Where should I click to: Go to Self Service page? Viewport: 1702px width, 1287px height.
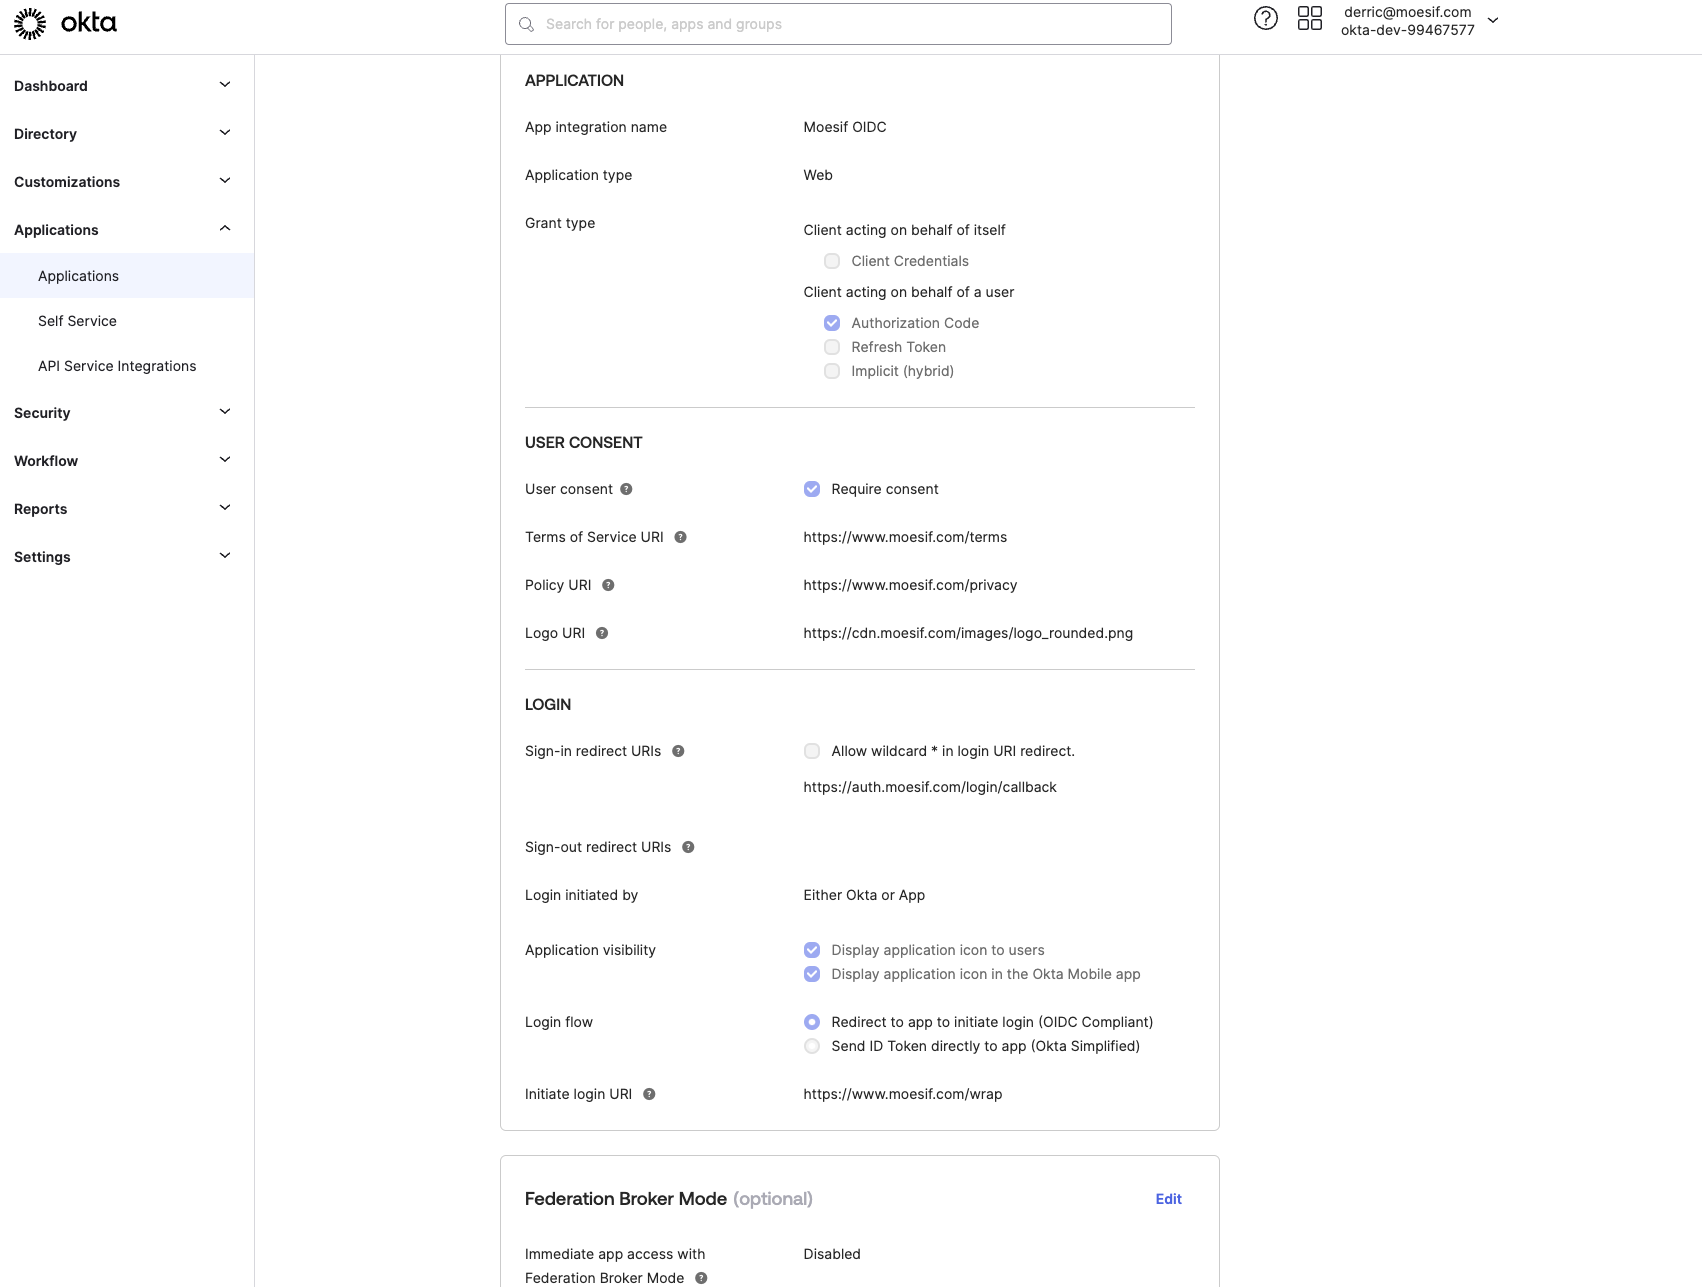[x=77, y=320]
